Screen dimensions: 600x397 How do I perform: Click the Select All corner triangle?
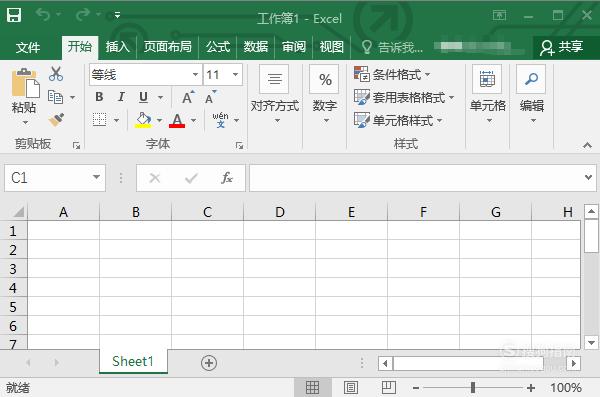pos(18,211)
